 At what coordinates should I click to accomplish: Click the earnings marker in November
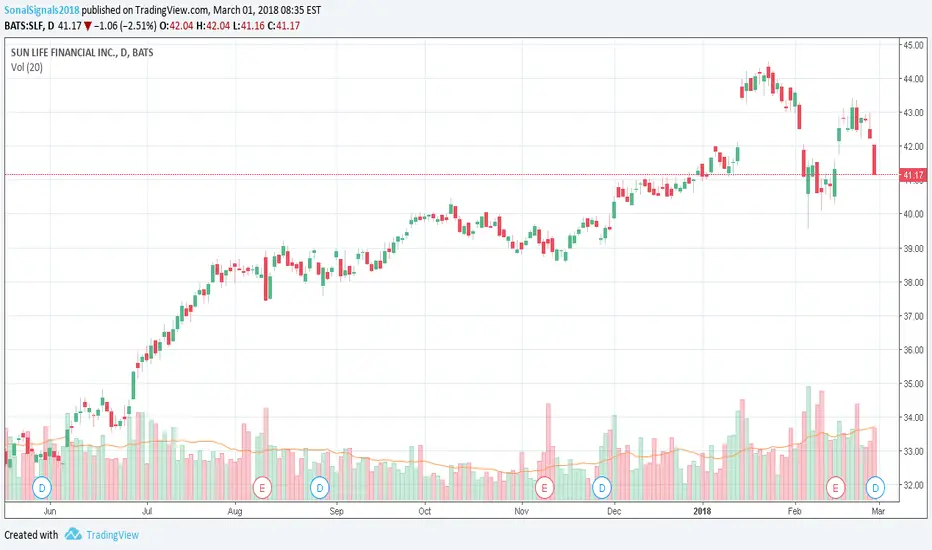544,488
